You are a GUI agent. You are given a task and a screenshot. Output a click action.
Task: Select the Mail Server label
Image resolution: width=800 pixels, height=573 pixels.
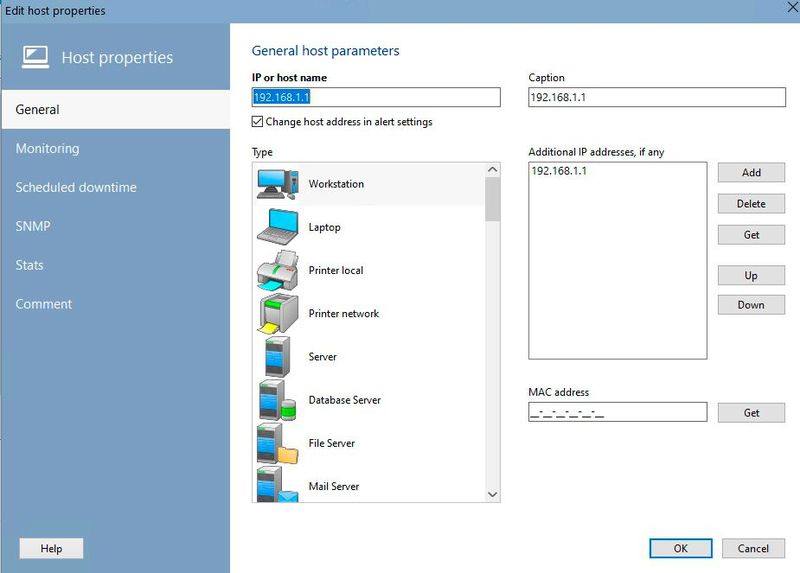[x=334, y=486]
